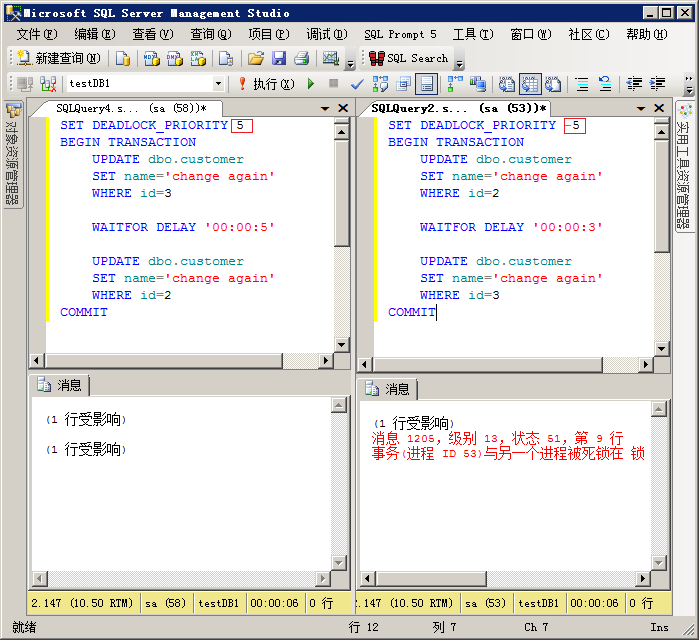699x640 pixels.
Task: Open the 文件(F) menu
Action: (37, 34)
